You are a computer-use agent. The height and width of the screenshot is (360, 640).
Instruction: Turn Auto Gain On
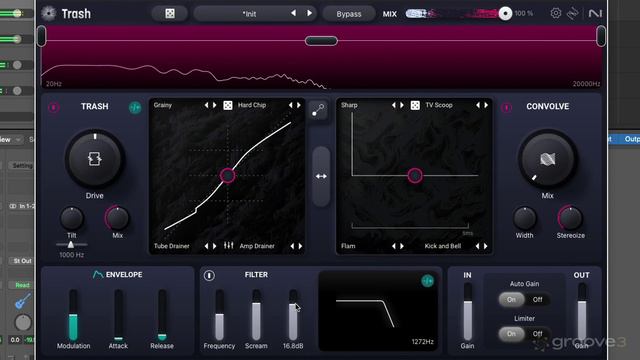pyautogui.click(x=511, y=300)
